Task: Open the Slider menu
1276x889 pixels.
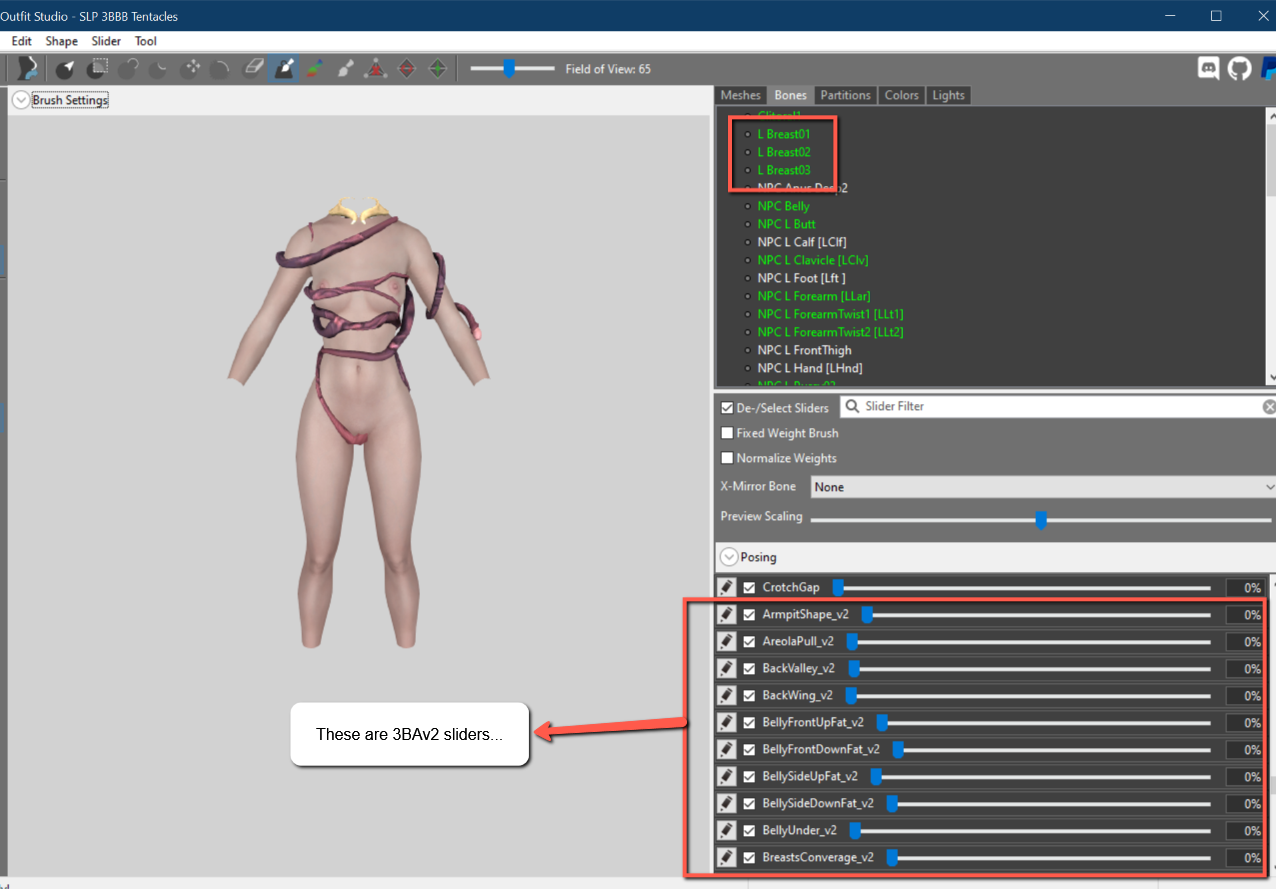Action: [x=106, y=41]
